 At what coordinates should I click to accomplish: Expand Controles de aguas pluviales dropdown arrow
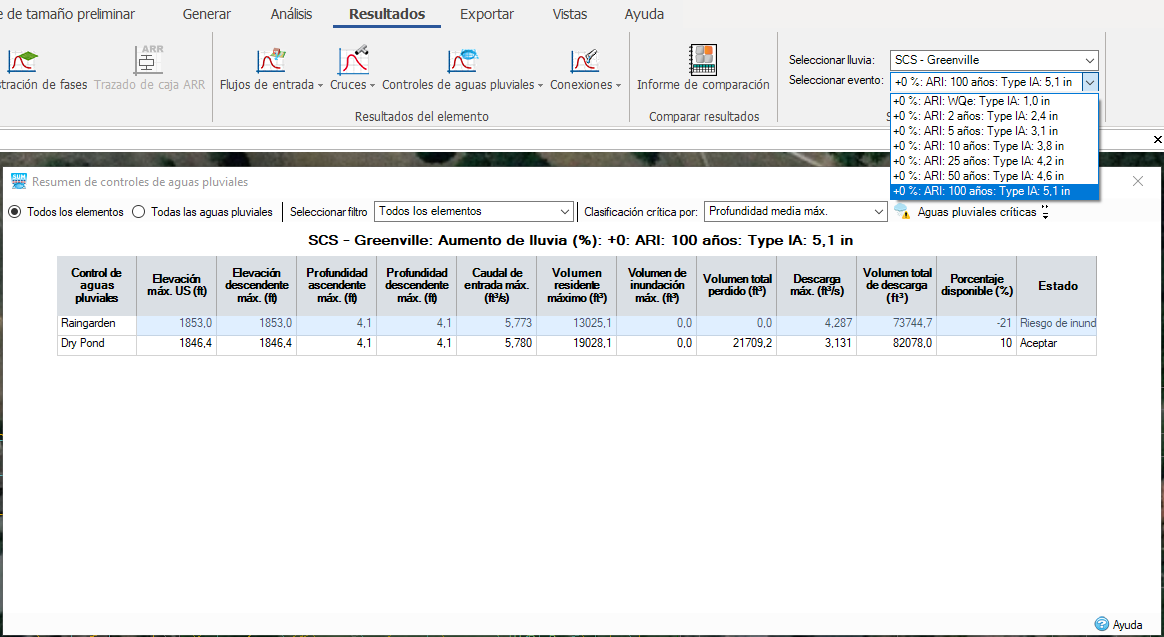[541, 85]
